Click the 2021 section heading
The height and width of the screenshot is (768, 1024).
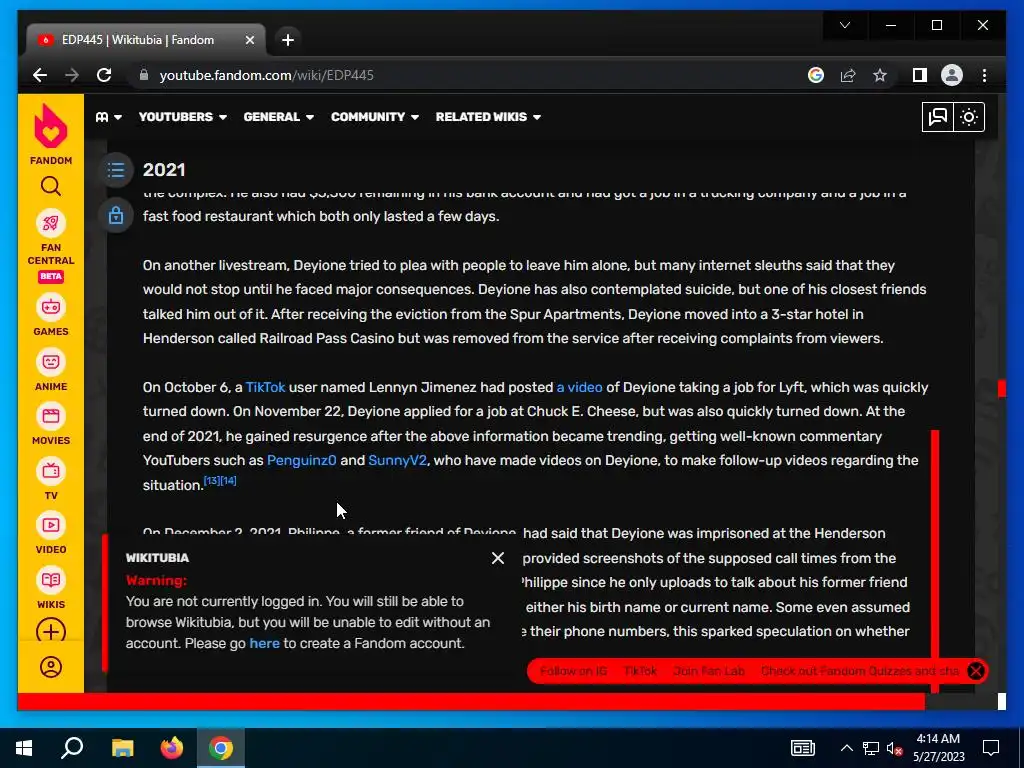(164, 170)
